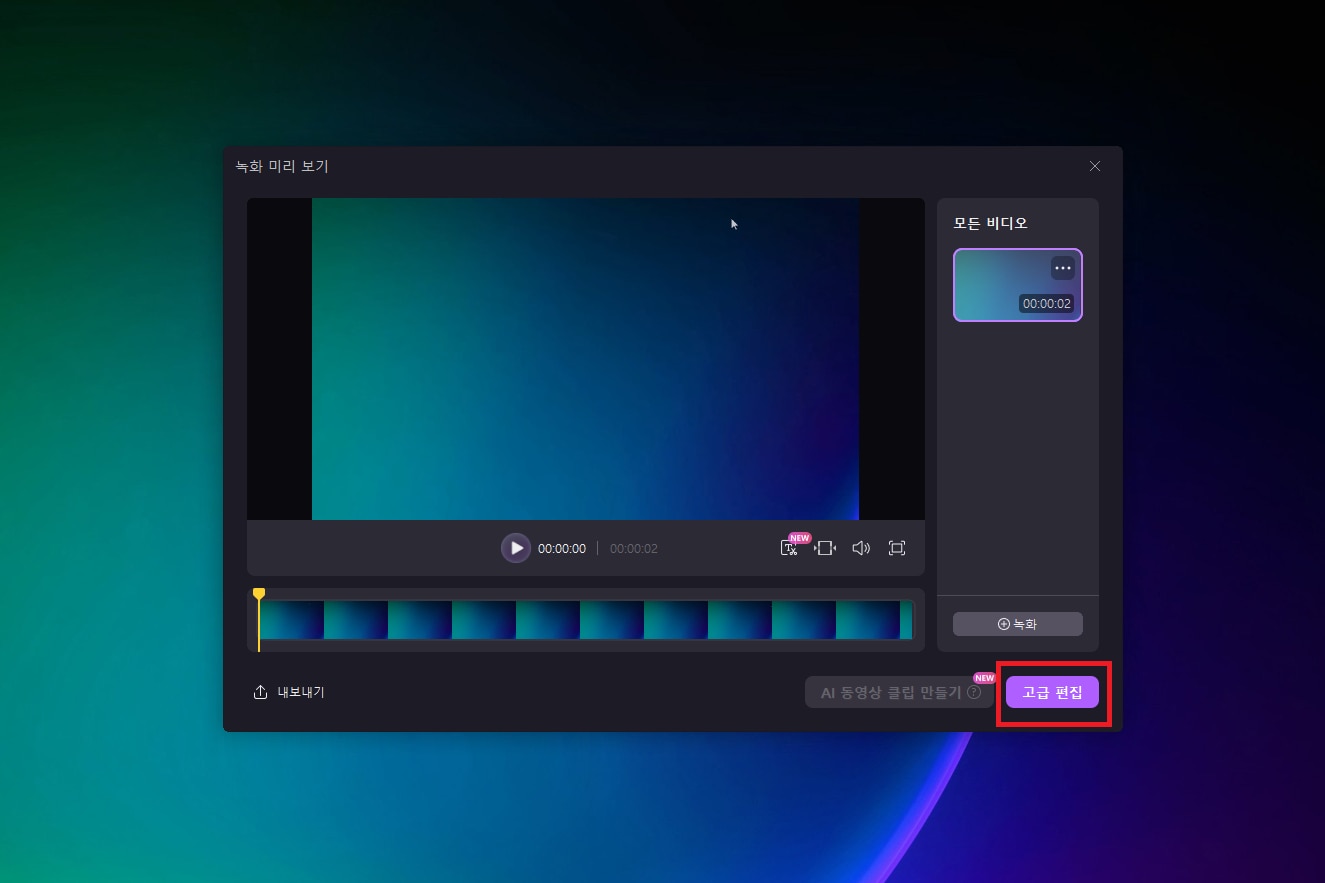The image size is (1325, 883).
Task: Play the recorded video preview
Action: 516,548
